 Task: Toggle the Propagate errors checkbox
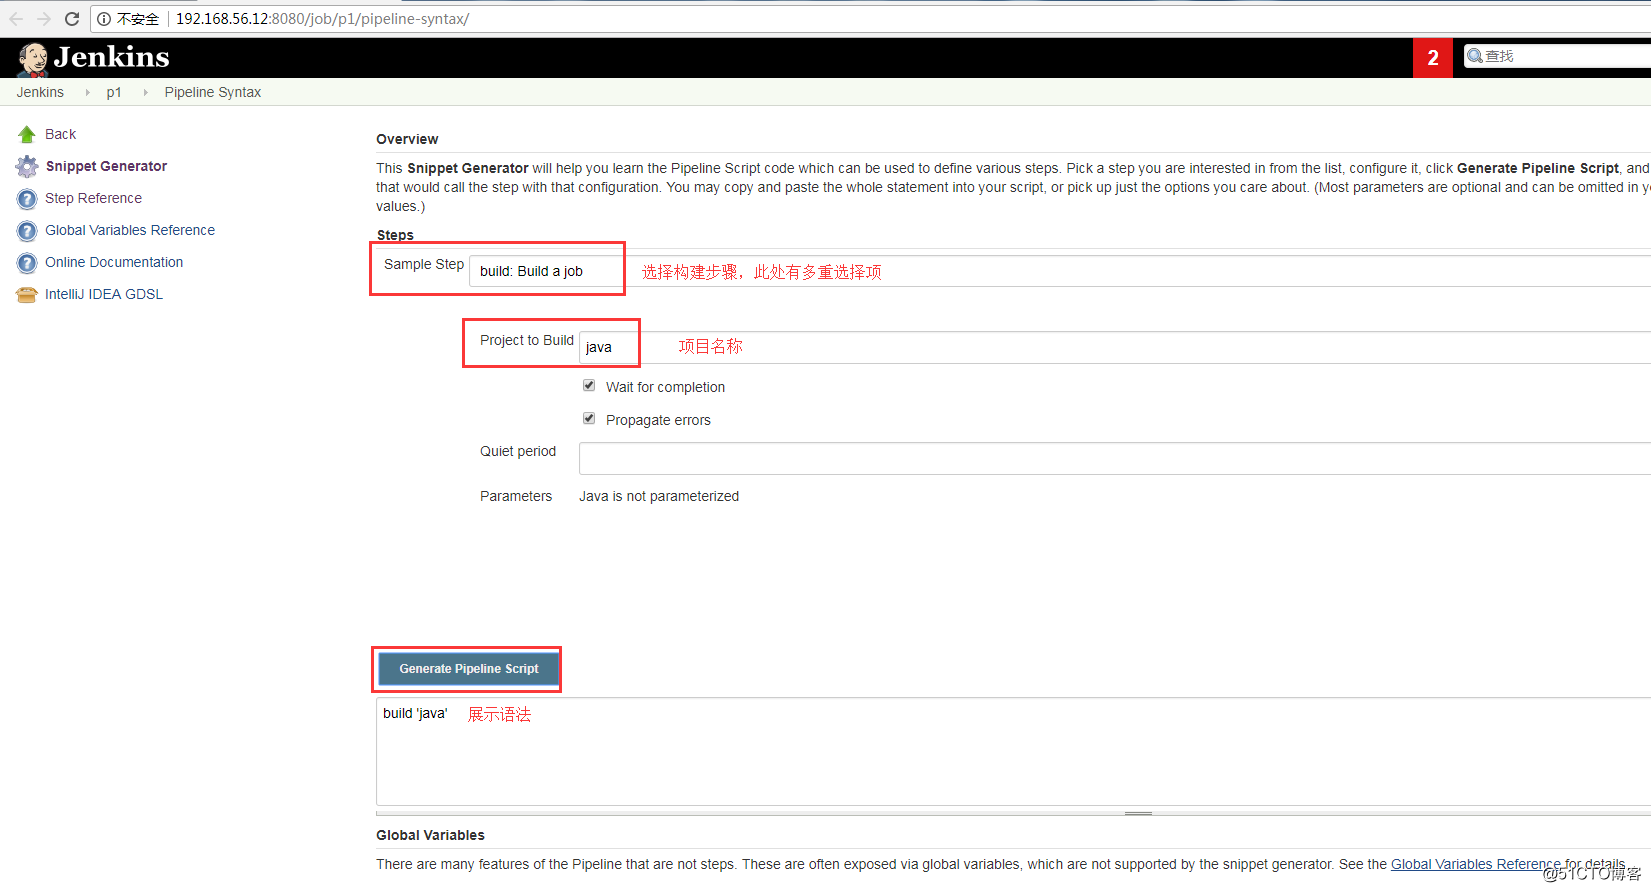click(x=589, y=419)
